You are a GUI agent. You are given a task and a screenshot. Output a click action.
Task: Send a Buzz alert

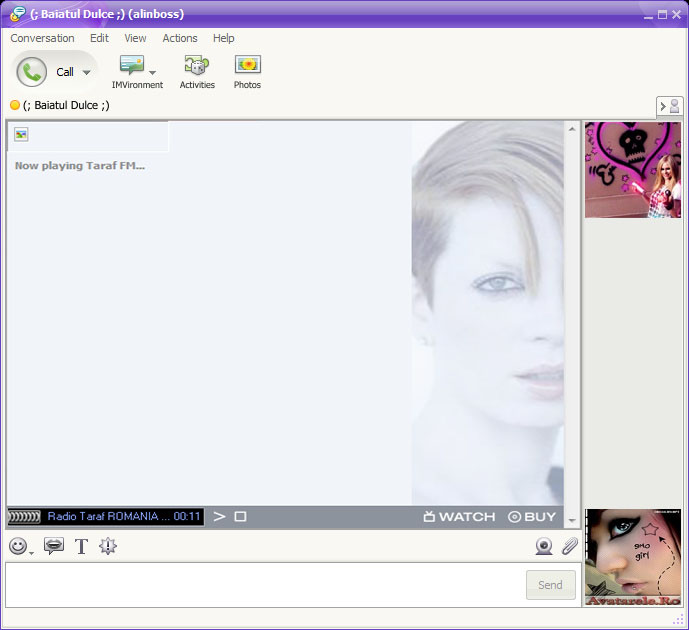[x=108, y=546]
